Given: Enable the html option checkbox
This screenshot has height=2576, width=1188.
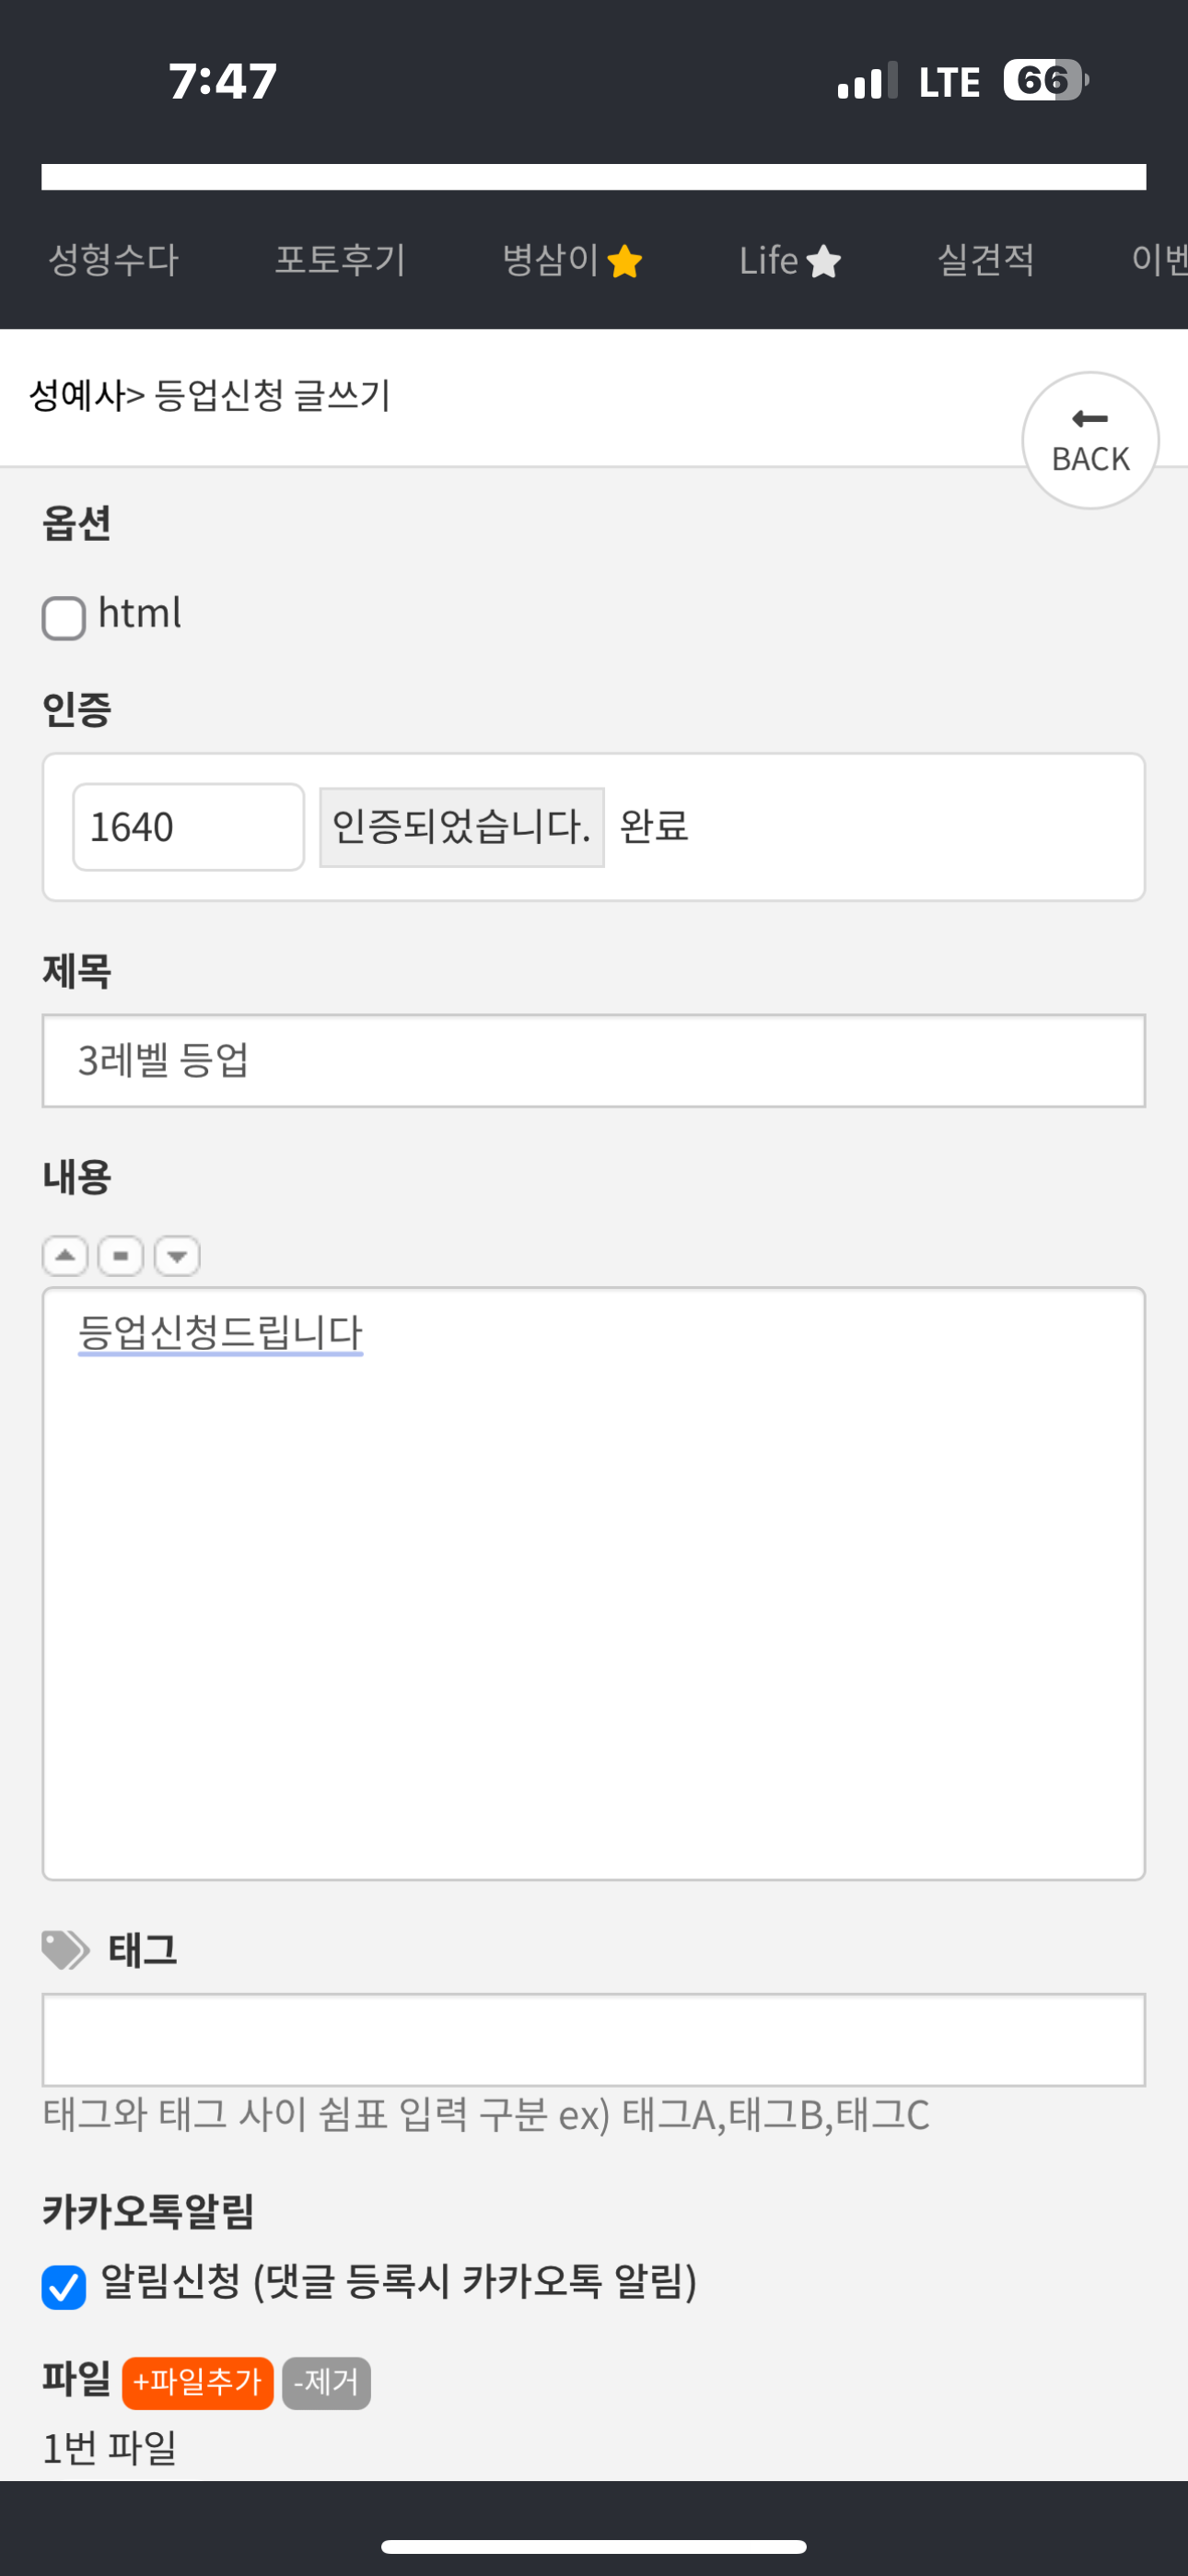Looking at the screenshot, I should pos(63,617).
